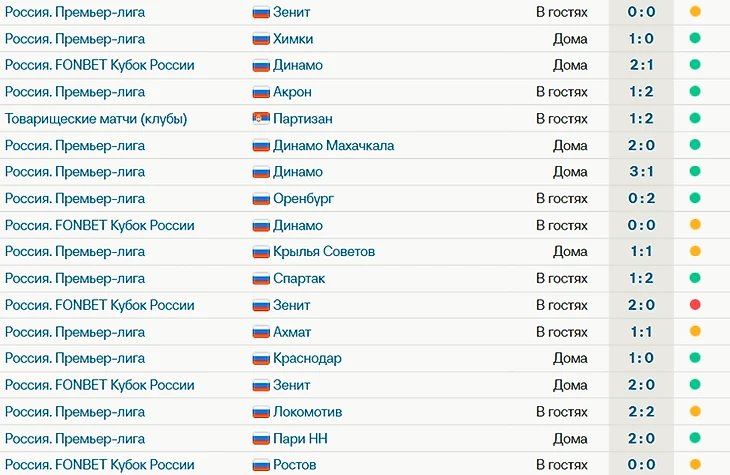Open the 0:2 score for Оренбург match
The height and width of the screenshot is (475, 730).
tap(642, 198)
